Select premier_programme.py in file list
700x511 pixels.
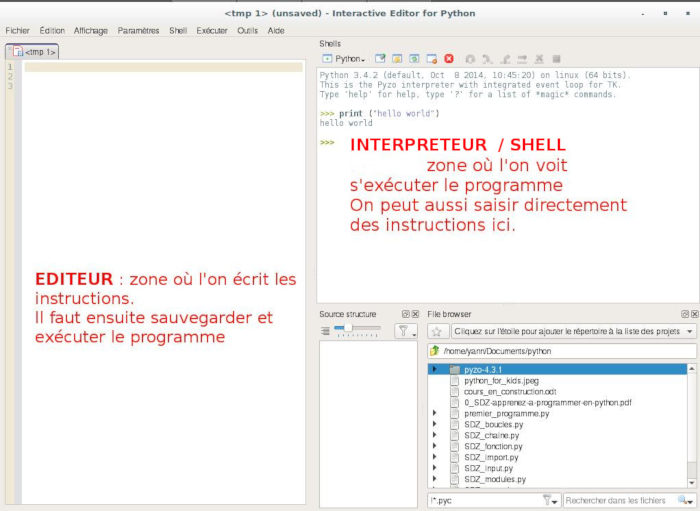(506, 413)
